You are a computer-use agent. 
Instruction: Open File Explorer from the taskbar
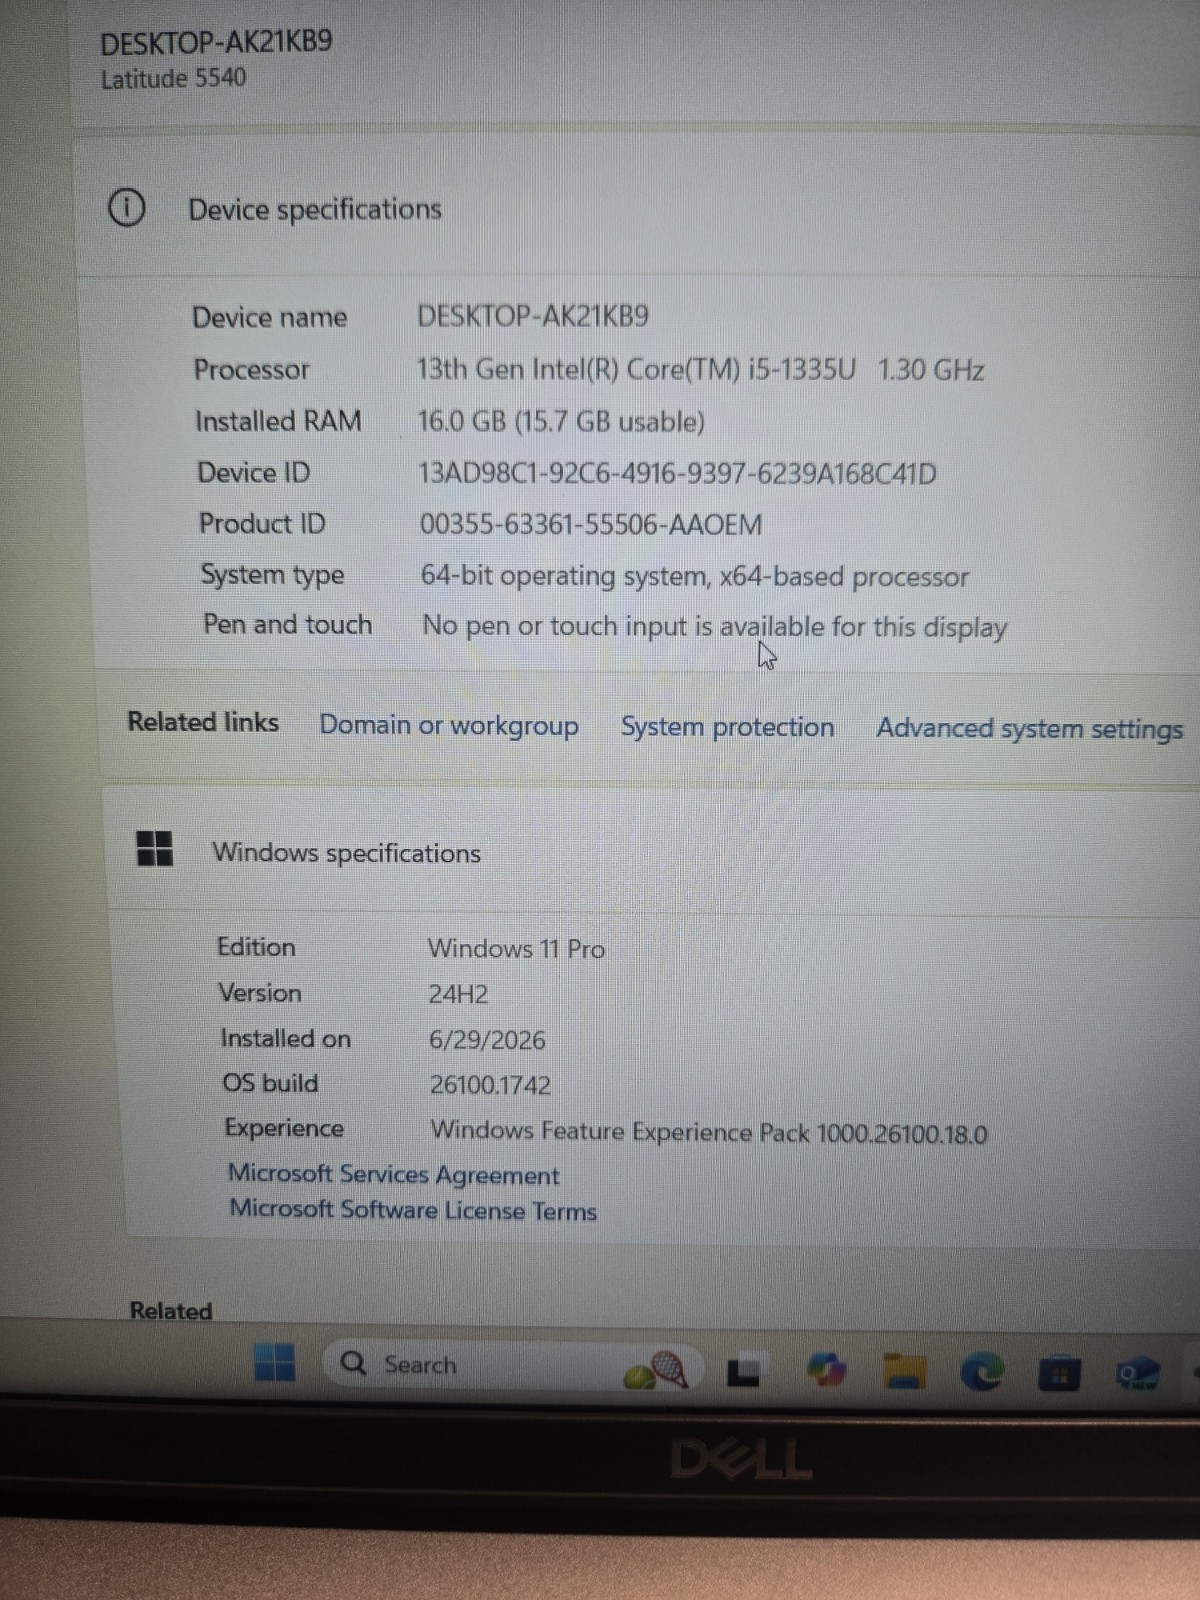pyautogui.click(x=904, y=1371)
